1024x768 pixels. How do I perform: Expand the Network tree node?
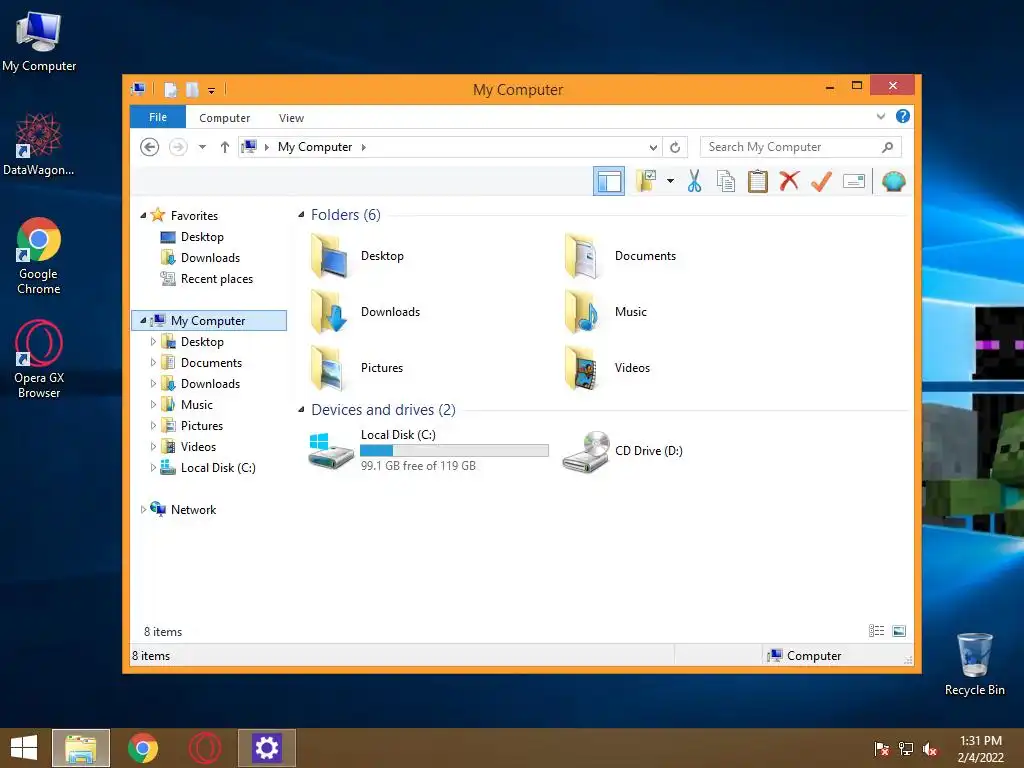pos(143,509)
